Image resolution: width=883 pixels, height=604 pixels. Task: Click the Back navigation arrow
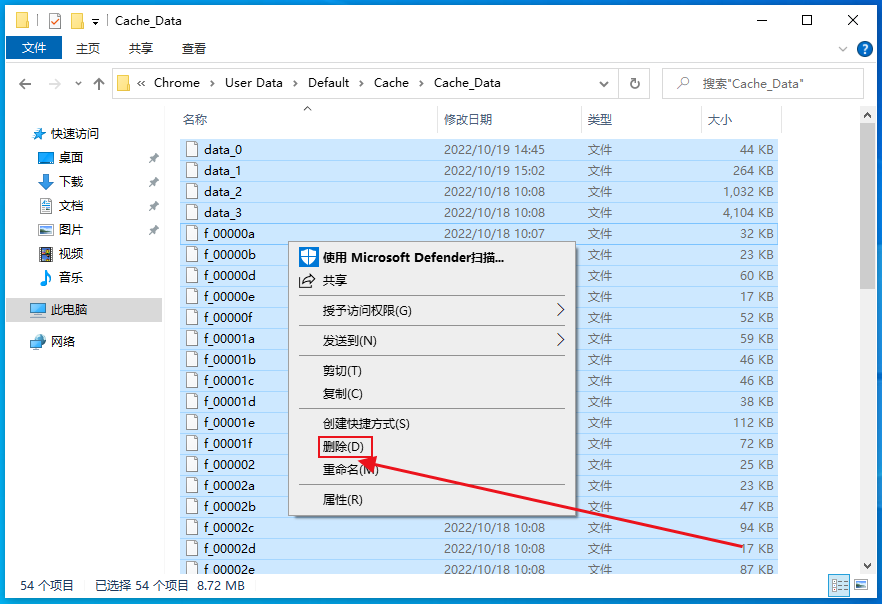point(25,84)
